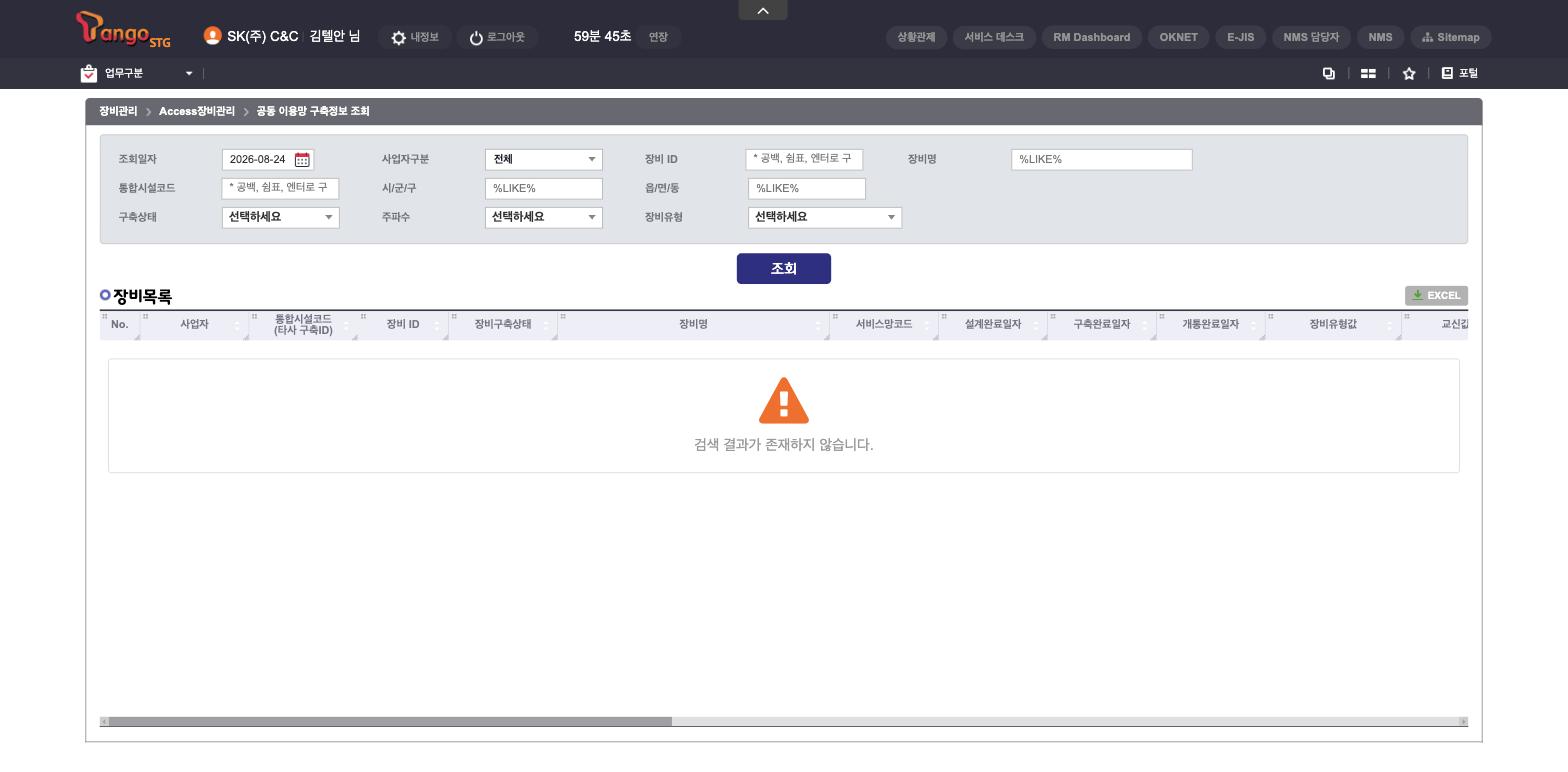The image size is (1568, 772).
Task: Extend session with 연장 button
Action: tap(658, 37)
